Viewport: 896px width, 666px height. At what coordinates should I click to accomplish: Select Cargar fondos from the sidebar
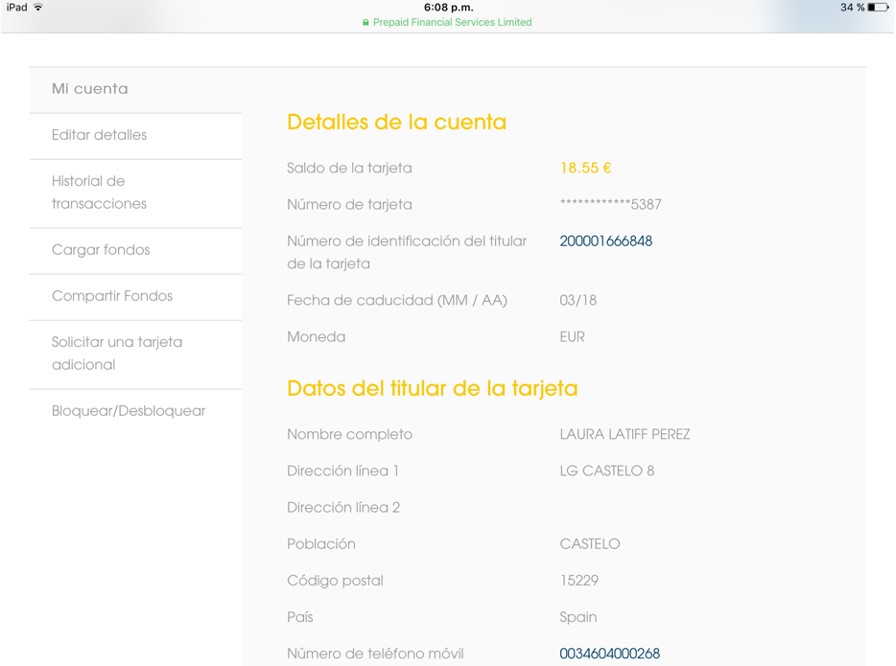(x=101, y=250)
